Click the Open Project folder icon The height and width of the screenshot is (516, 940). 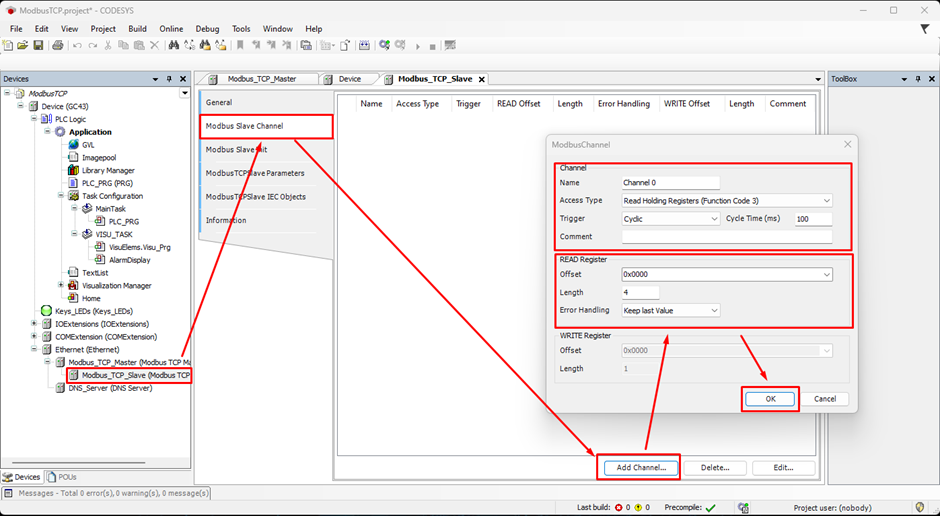pos(23,46)
